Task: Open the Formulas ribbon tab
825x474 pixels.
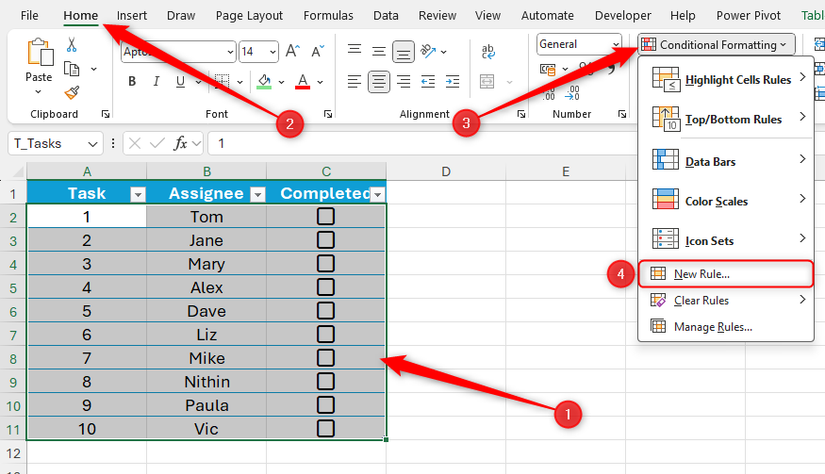Action: point(328,16)
